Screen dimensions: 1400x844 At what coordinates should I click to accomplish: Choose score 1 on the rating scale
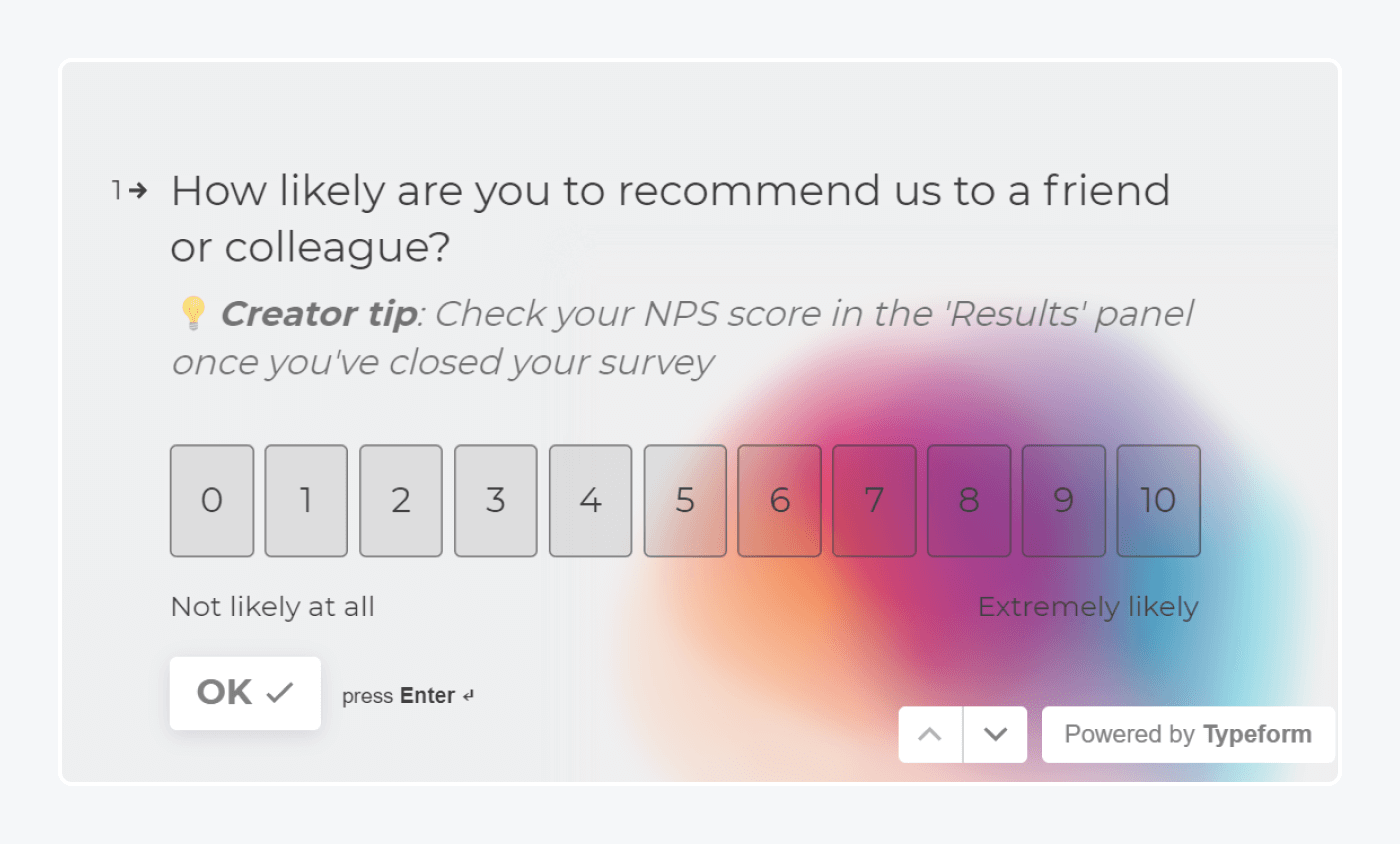click(x=306, y=500)
